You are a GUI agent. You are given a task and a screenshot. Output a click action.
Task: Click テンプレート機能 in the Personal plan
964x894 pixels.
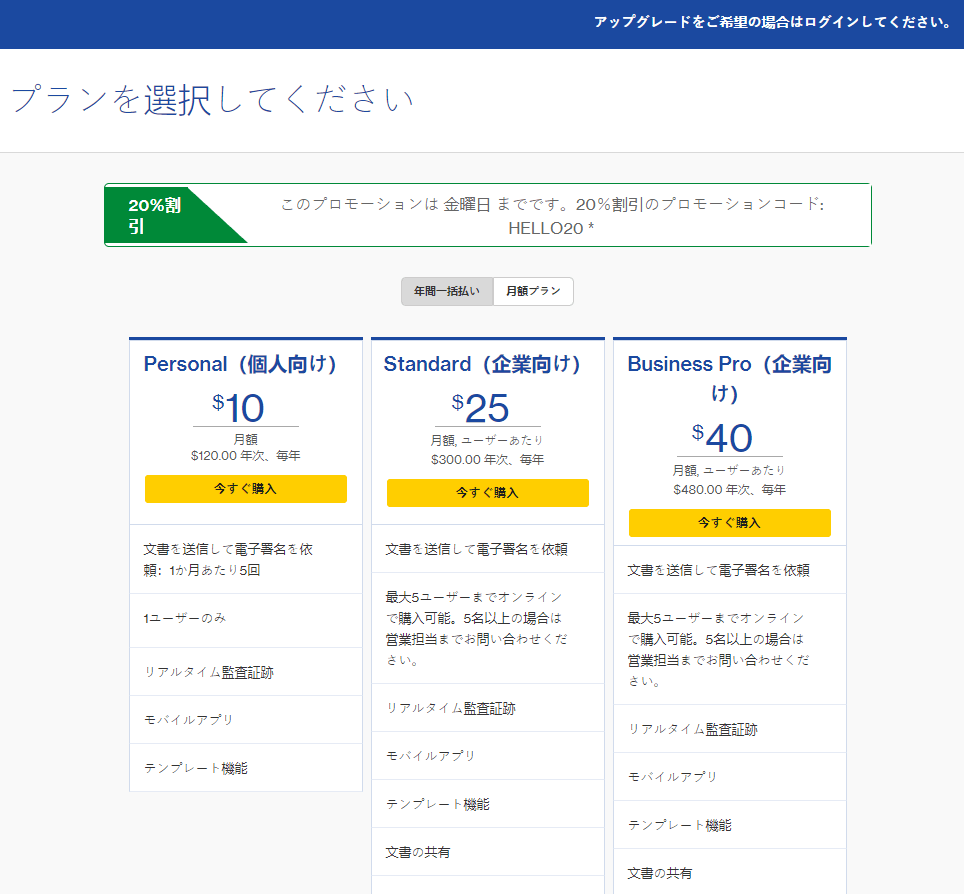[x=196, y=769]
